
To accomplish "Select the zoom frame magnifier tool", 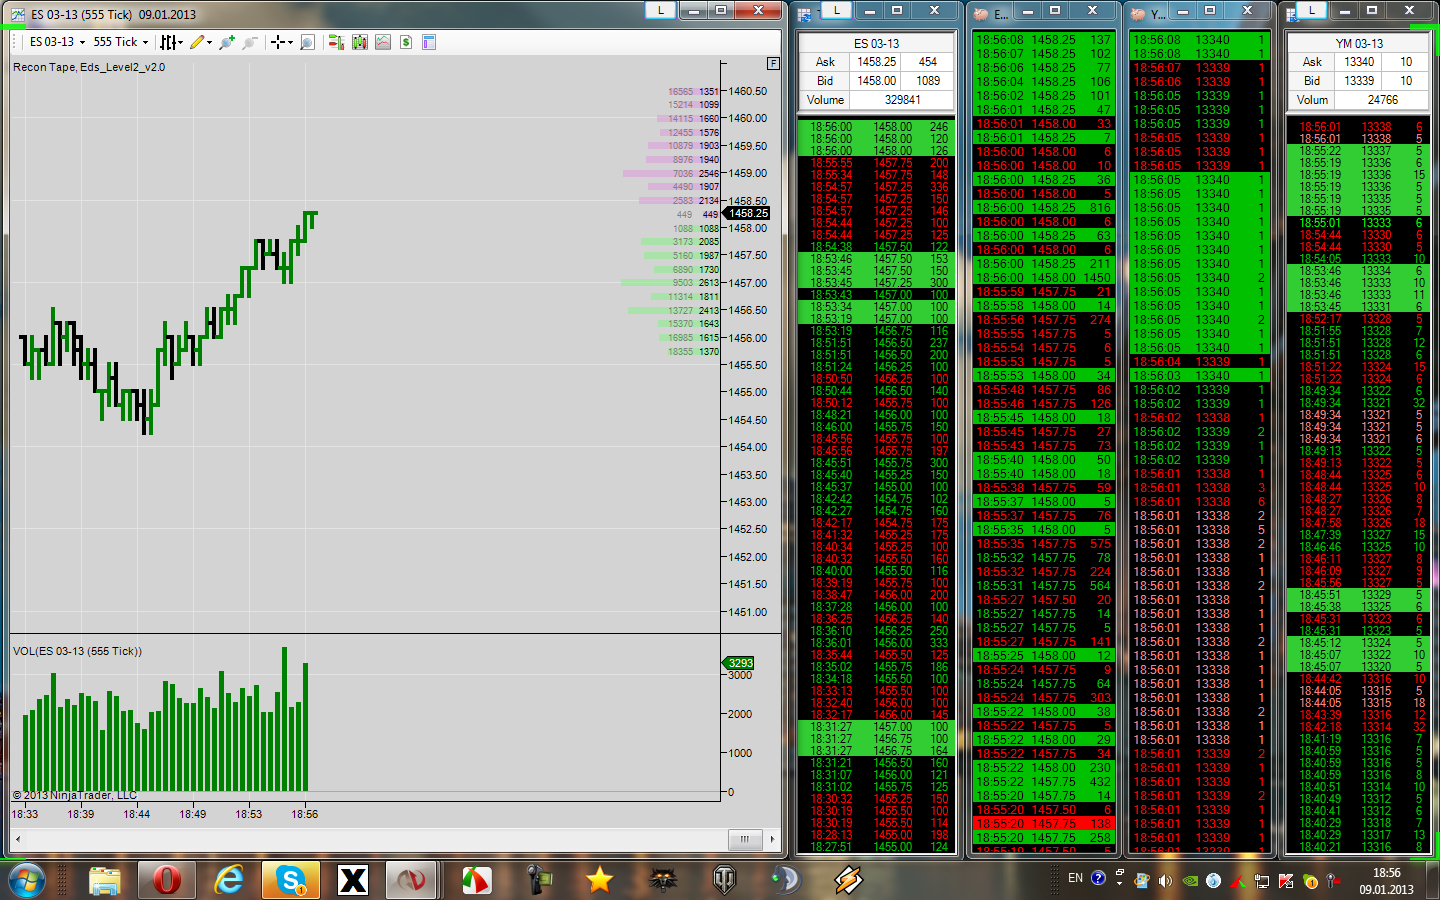I will click(307, 42).
